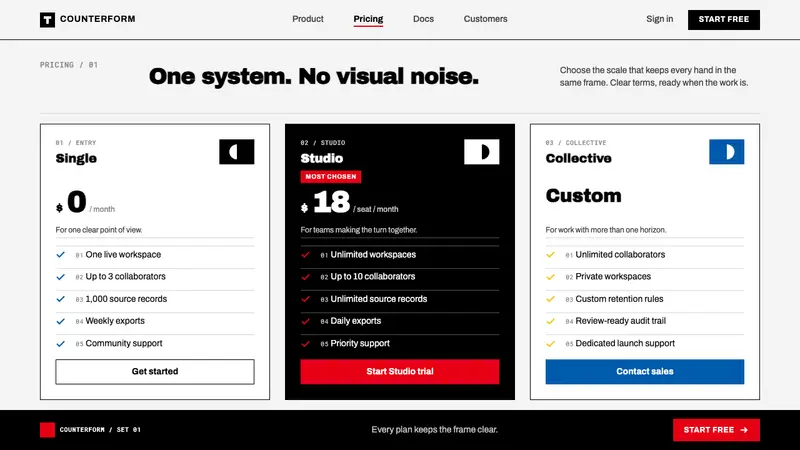Click the MOST CHOSEN badge

point(331,177)
